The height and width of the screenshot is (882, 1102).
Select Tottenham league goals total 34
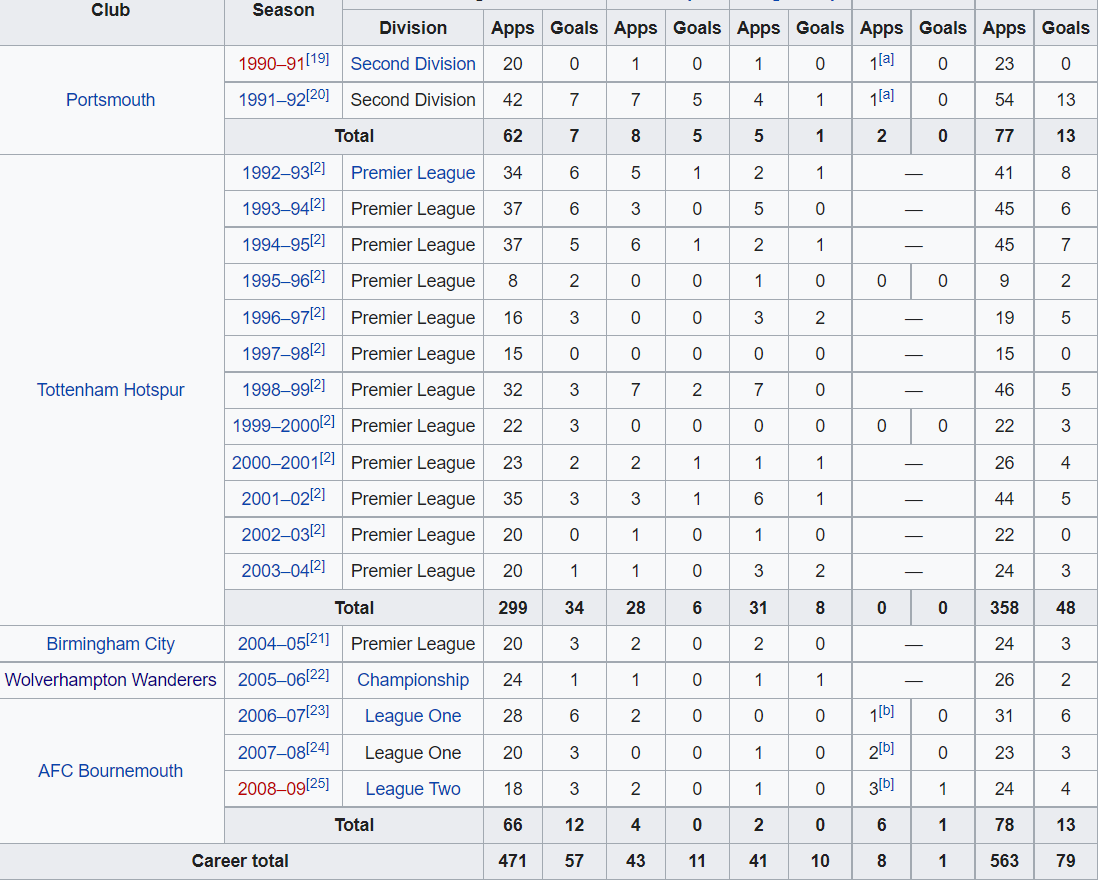tap(574, 608)
